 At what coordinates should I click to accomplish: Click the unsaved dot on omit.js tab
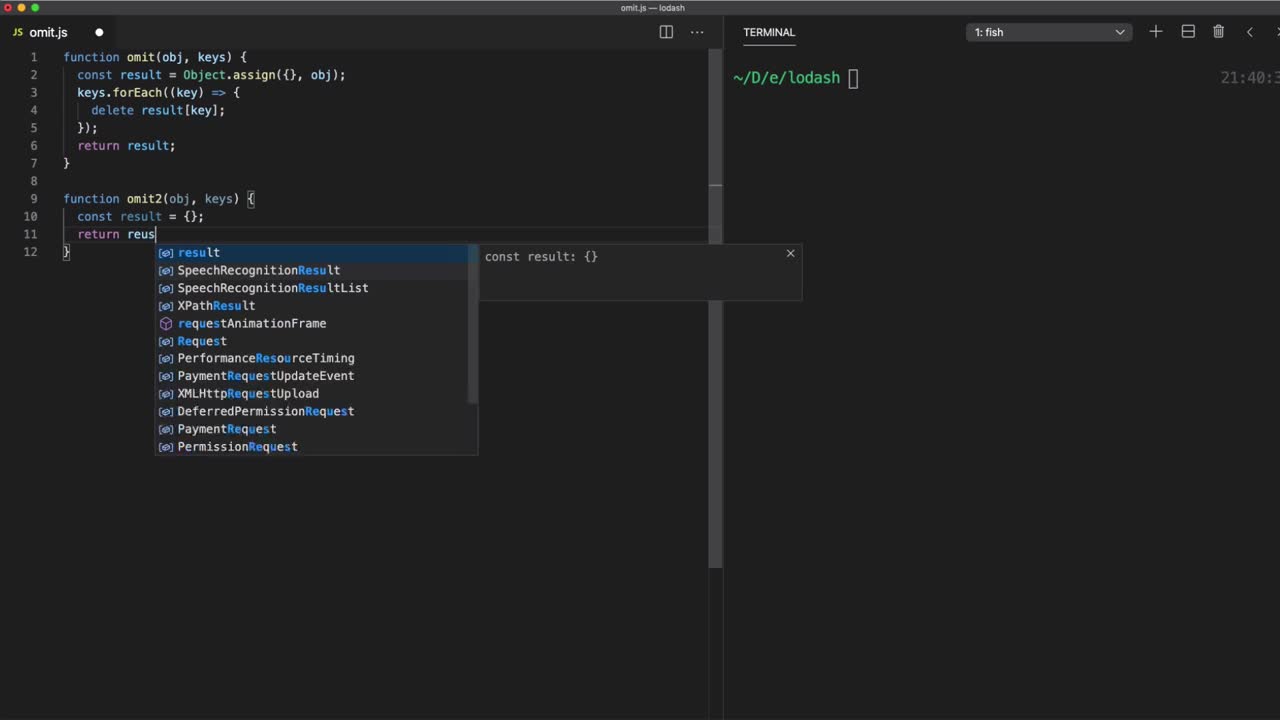pyautogui.click(x=99, y=33)
